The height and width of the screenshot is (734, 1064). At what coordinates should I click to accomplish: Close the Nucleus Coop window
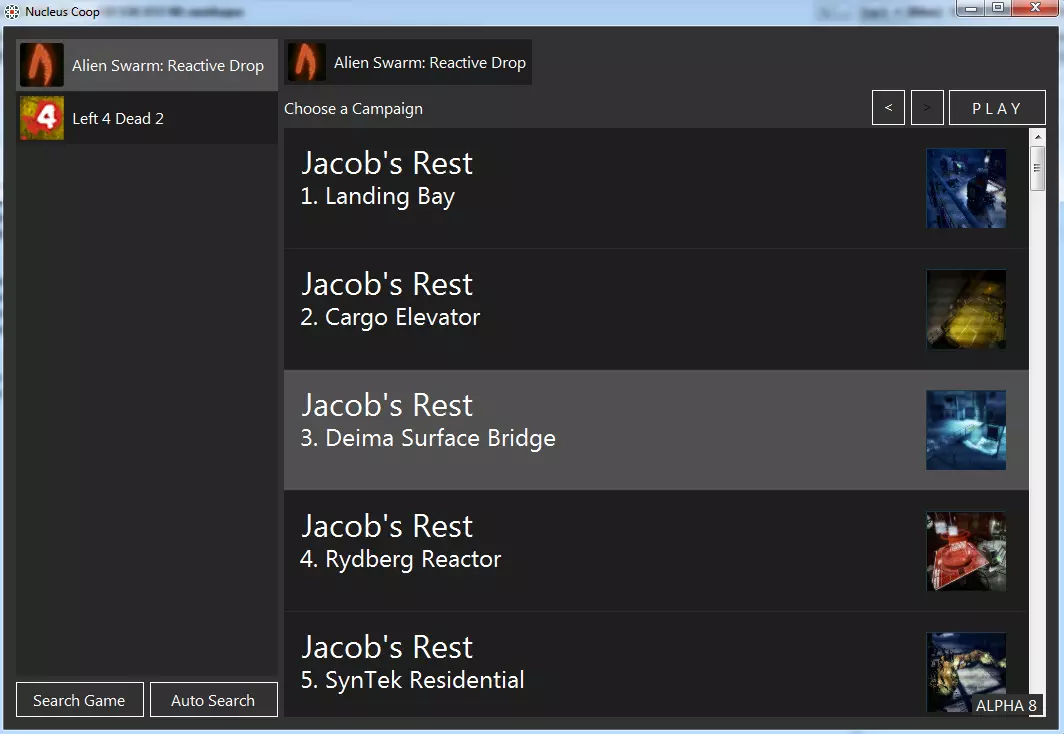[1035, 8]
